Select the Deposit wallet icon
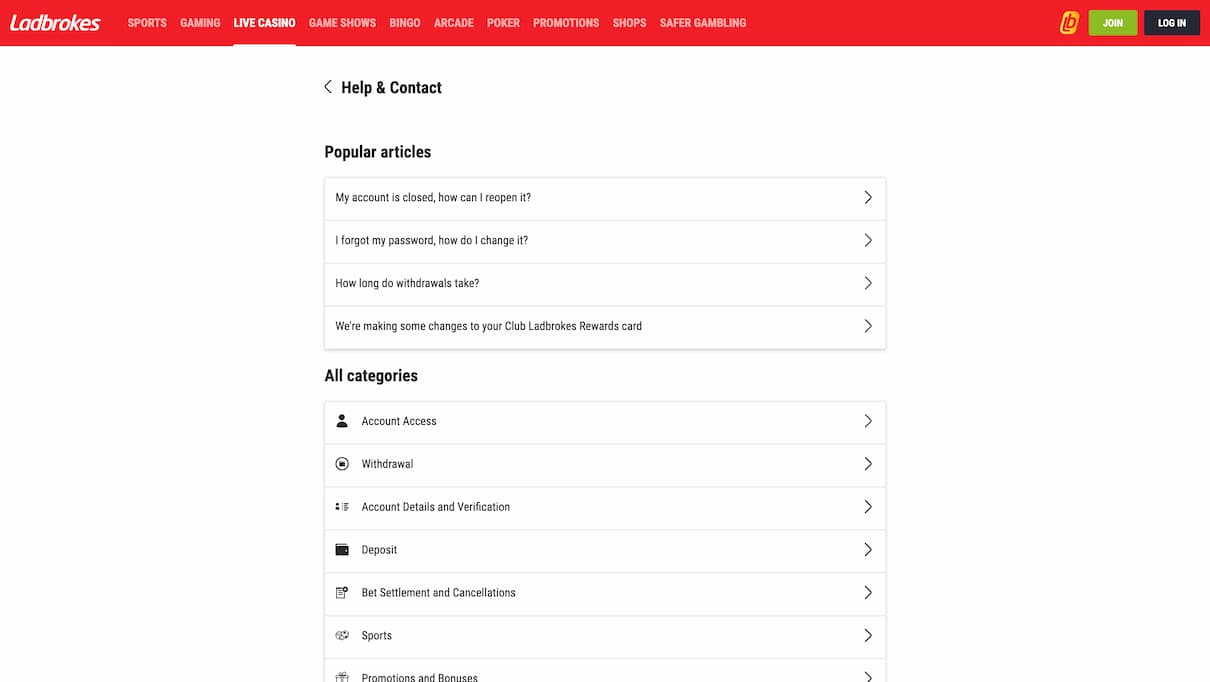1210x682 pixels. pos(342,550)
